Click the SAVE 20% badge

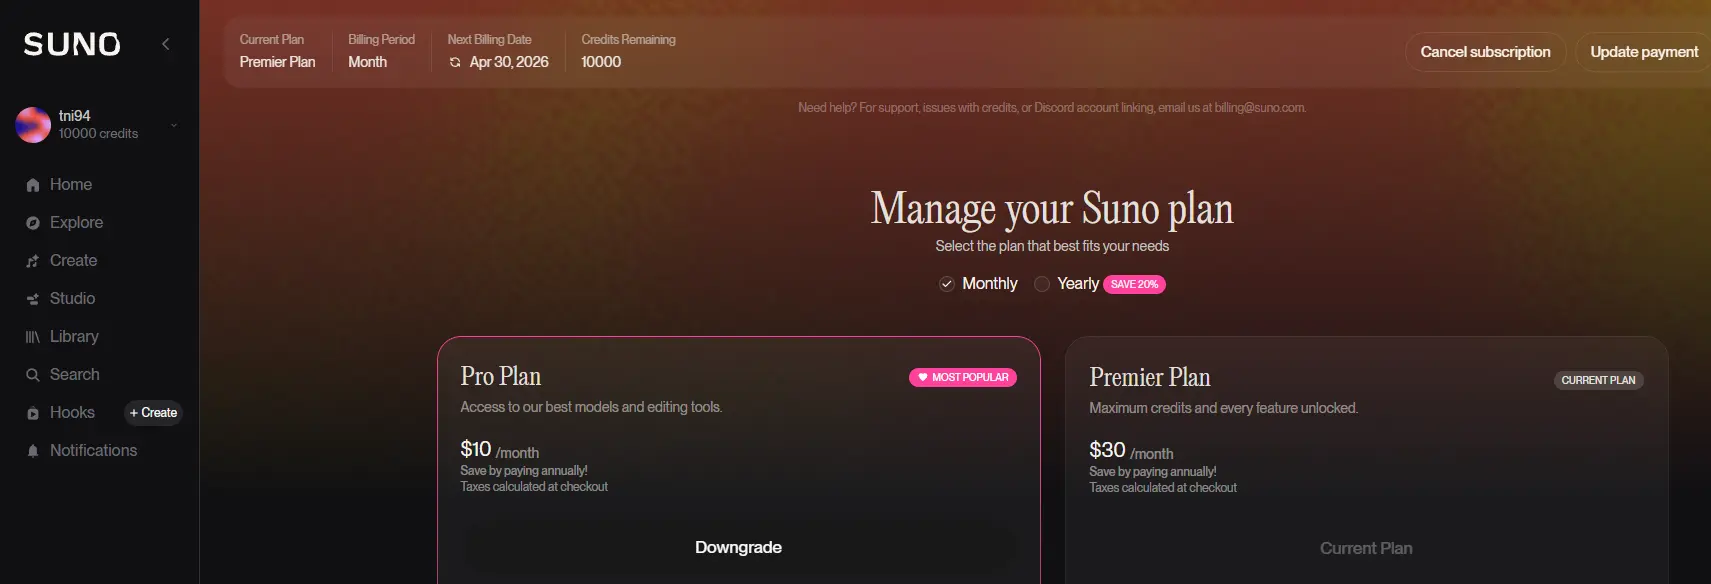coord(1134,284)
